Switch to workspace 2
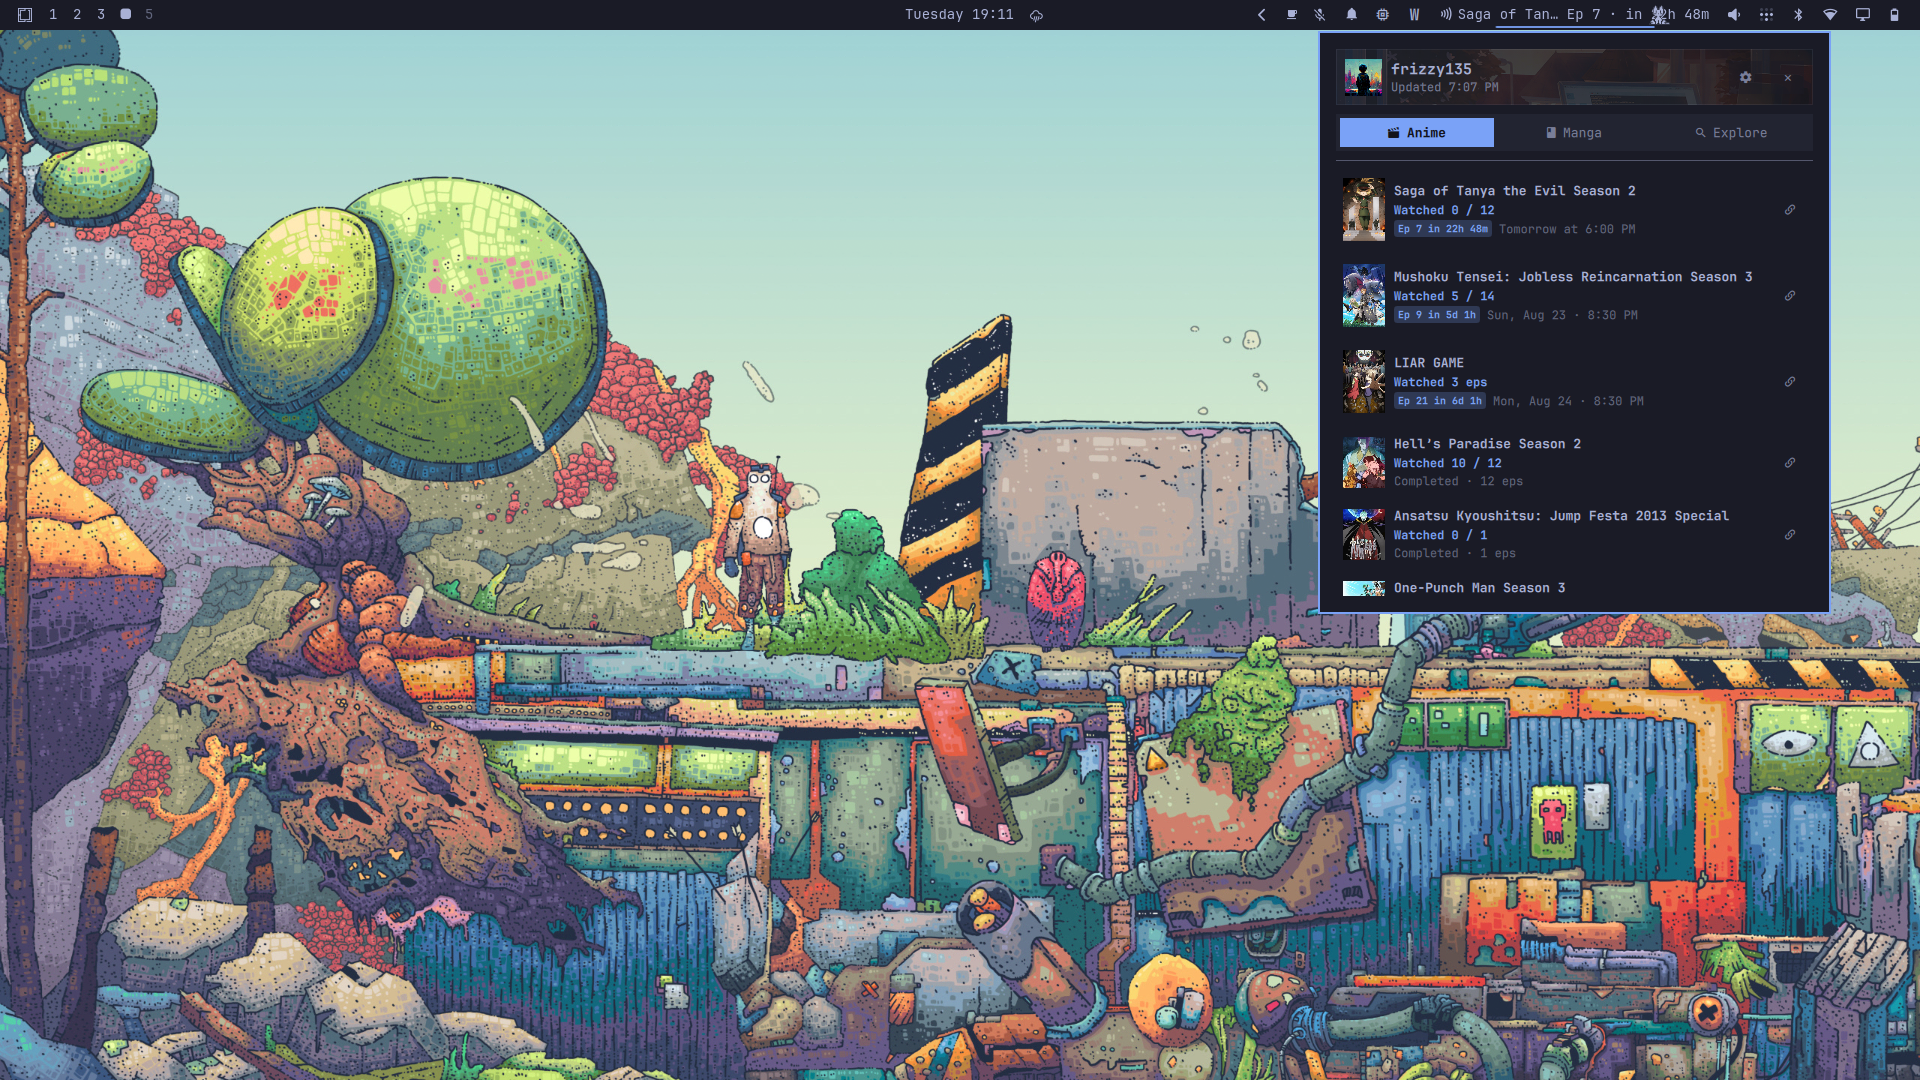 pos(77,14)
